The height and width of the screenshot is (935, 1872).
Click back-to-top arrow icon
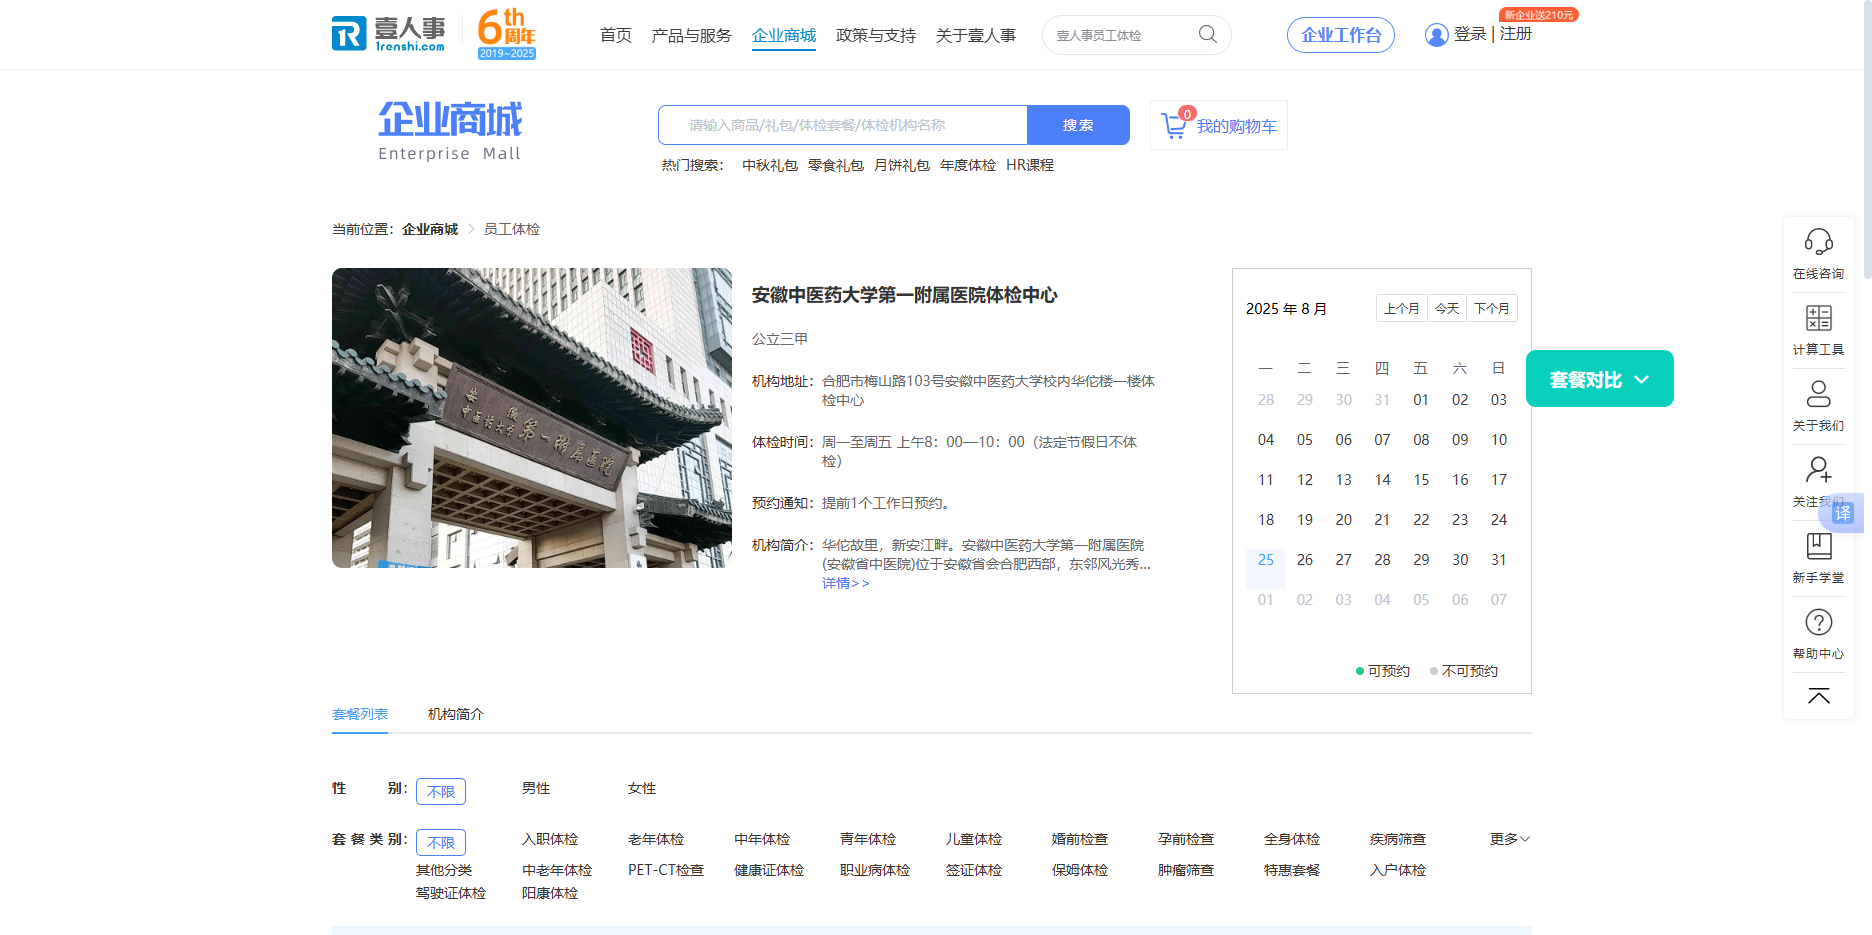tap(1818, 696)
